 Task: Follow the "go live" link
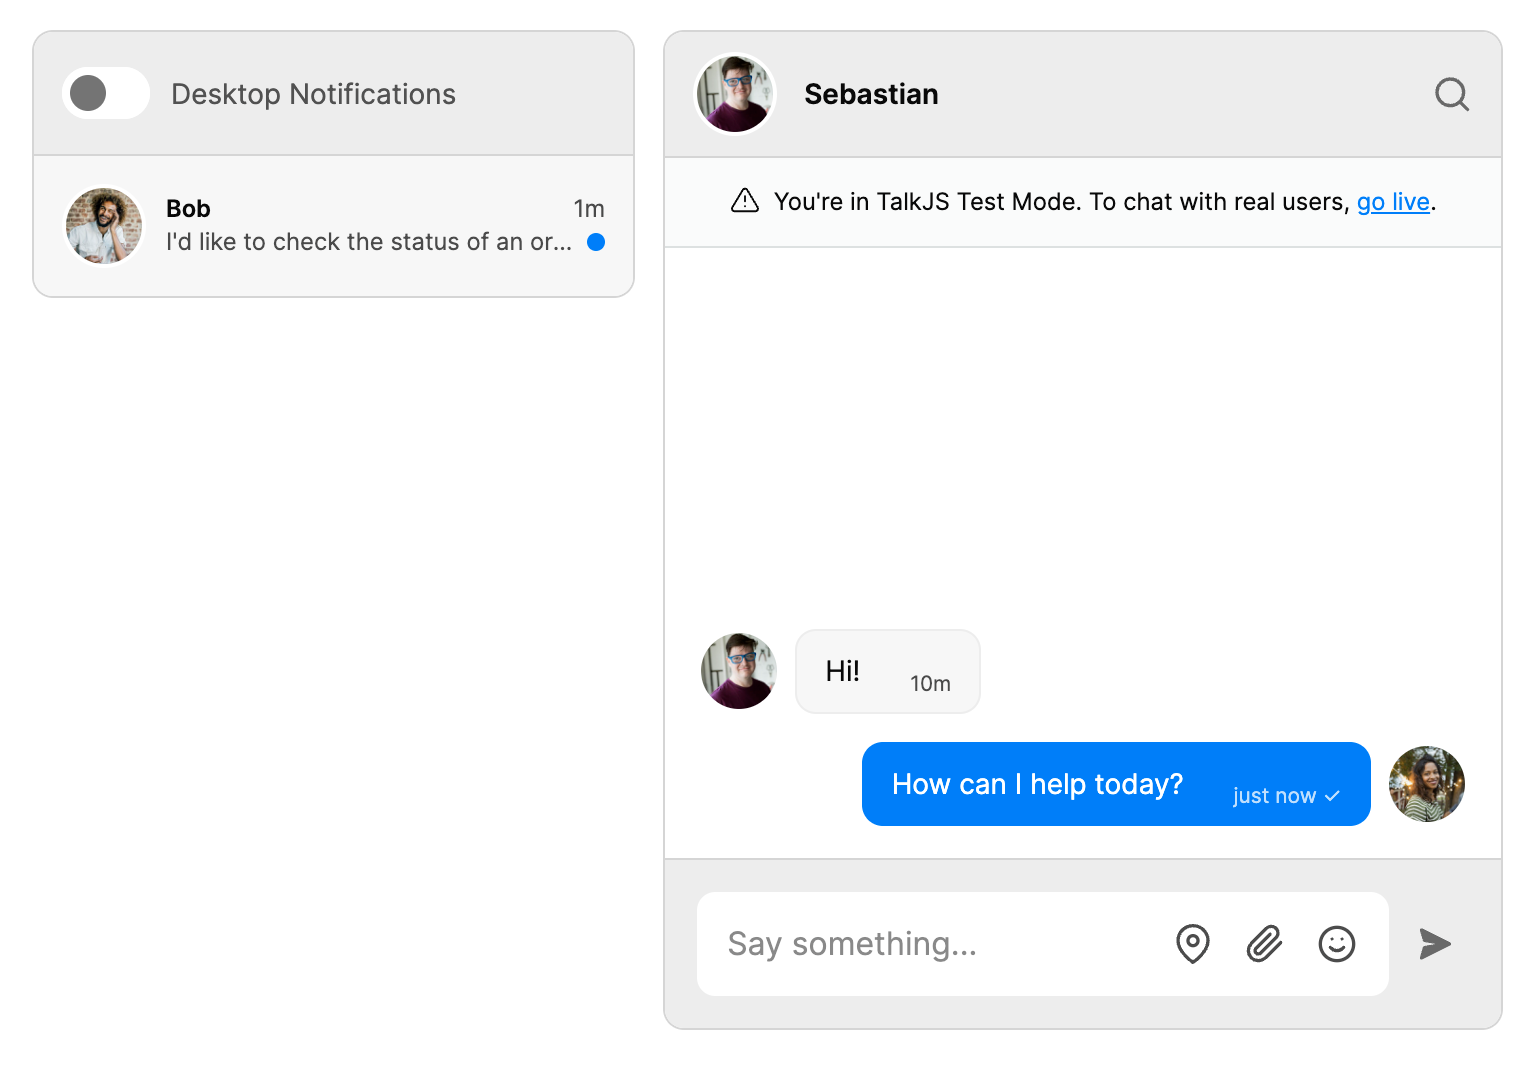[x=1392, y=202]
